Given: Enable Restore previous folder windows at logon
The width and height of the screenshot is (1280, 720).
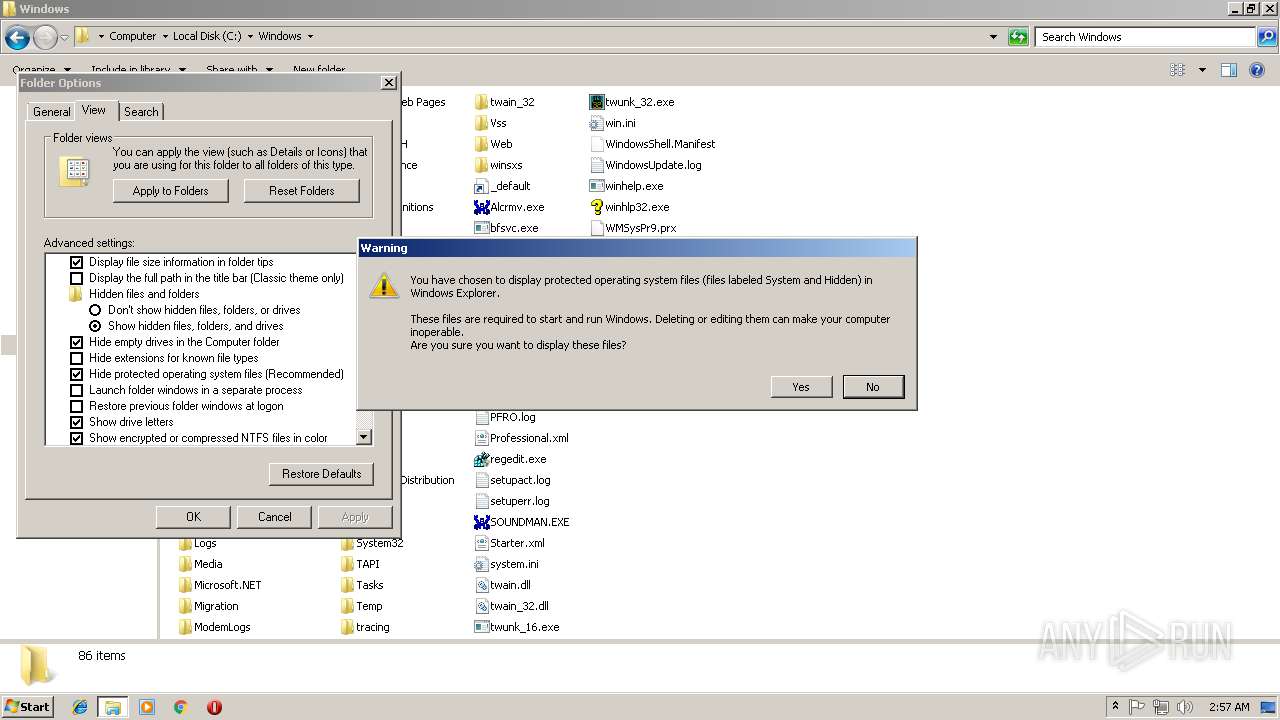Looking at the screenshot, I should (x=76, y=406).
